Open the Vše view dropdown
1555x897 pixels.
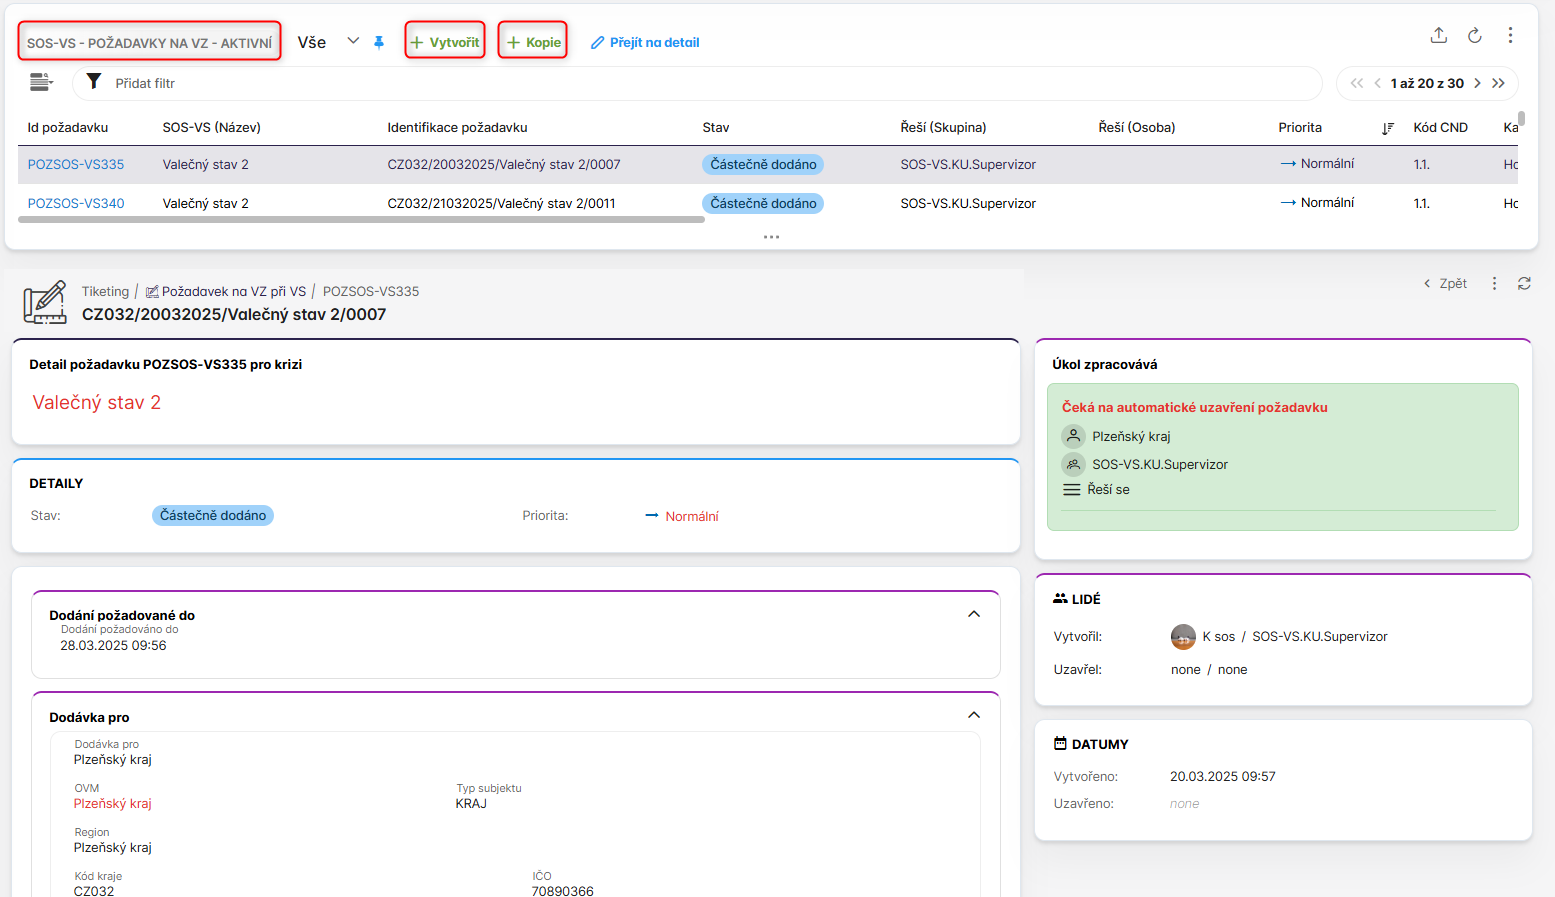coord(352,41)
